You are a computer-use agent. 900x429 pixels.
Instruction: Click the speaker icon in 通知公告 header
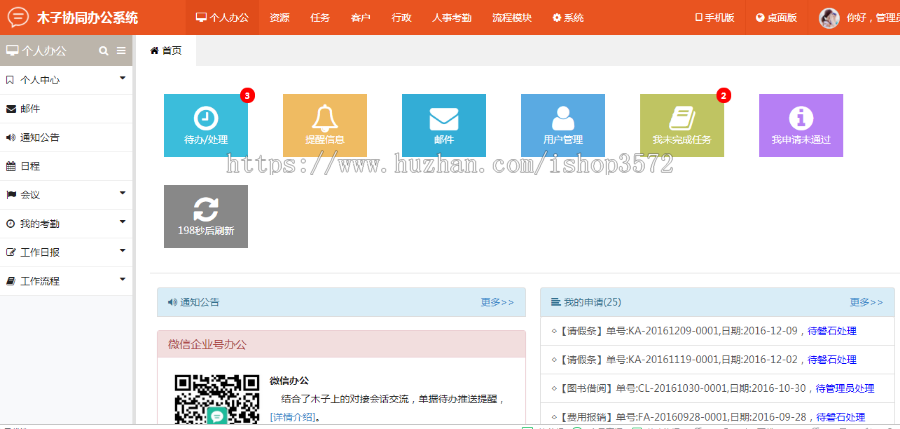[x=172, y=302]
